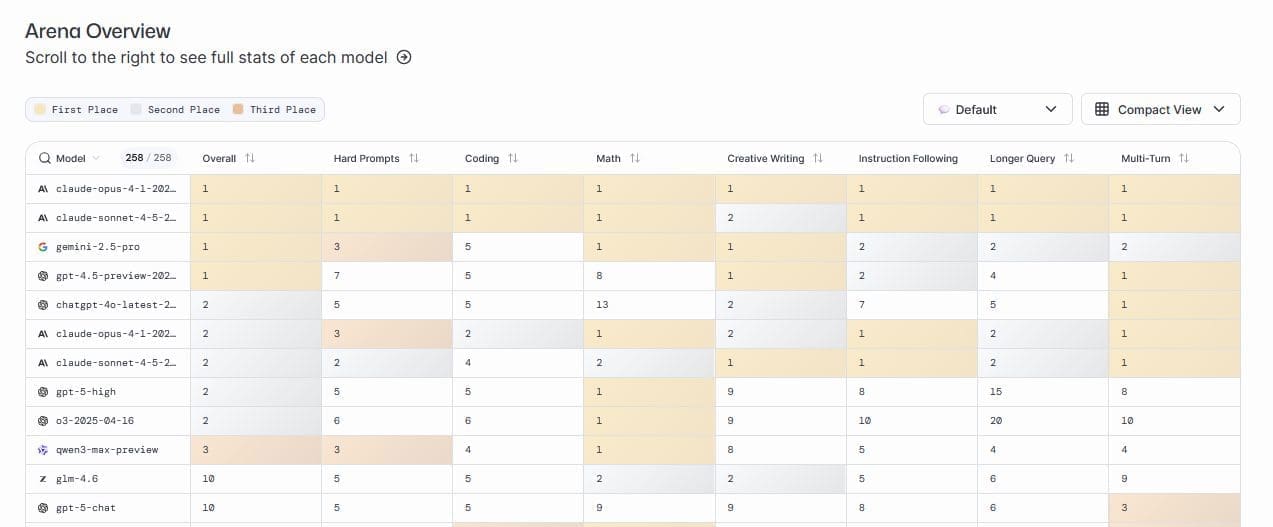
Task: Click Hard Prompts value 6 for o3-2025-04-16
Action: coord(337,420)
